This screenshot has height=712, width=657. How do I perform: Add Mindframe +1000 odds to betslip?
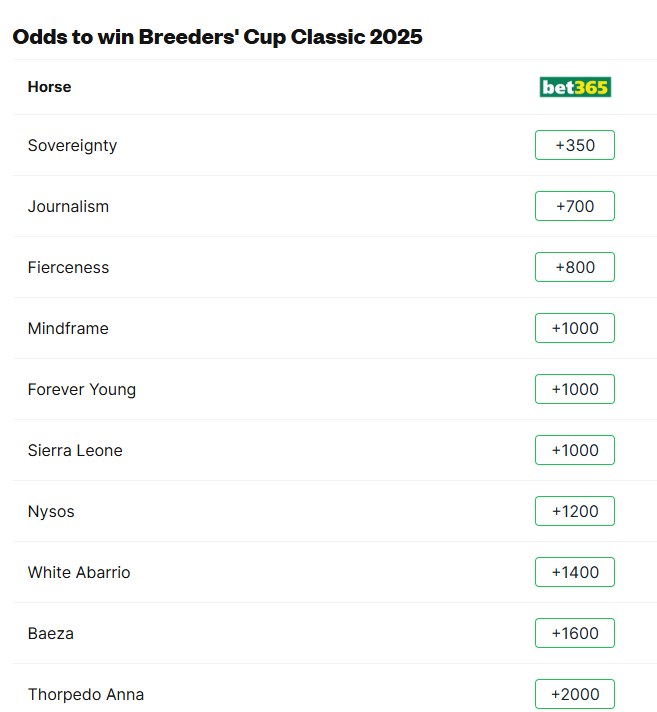(x=574, y=328)
